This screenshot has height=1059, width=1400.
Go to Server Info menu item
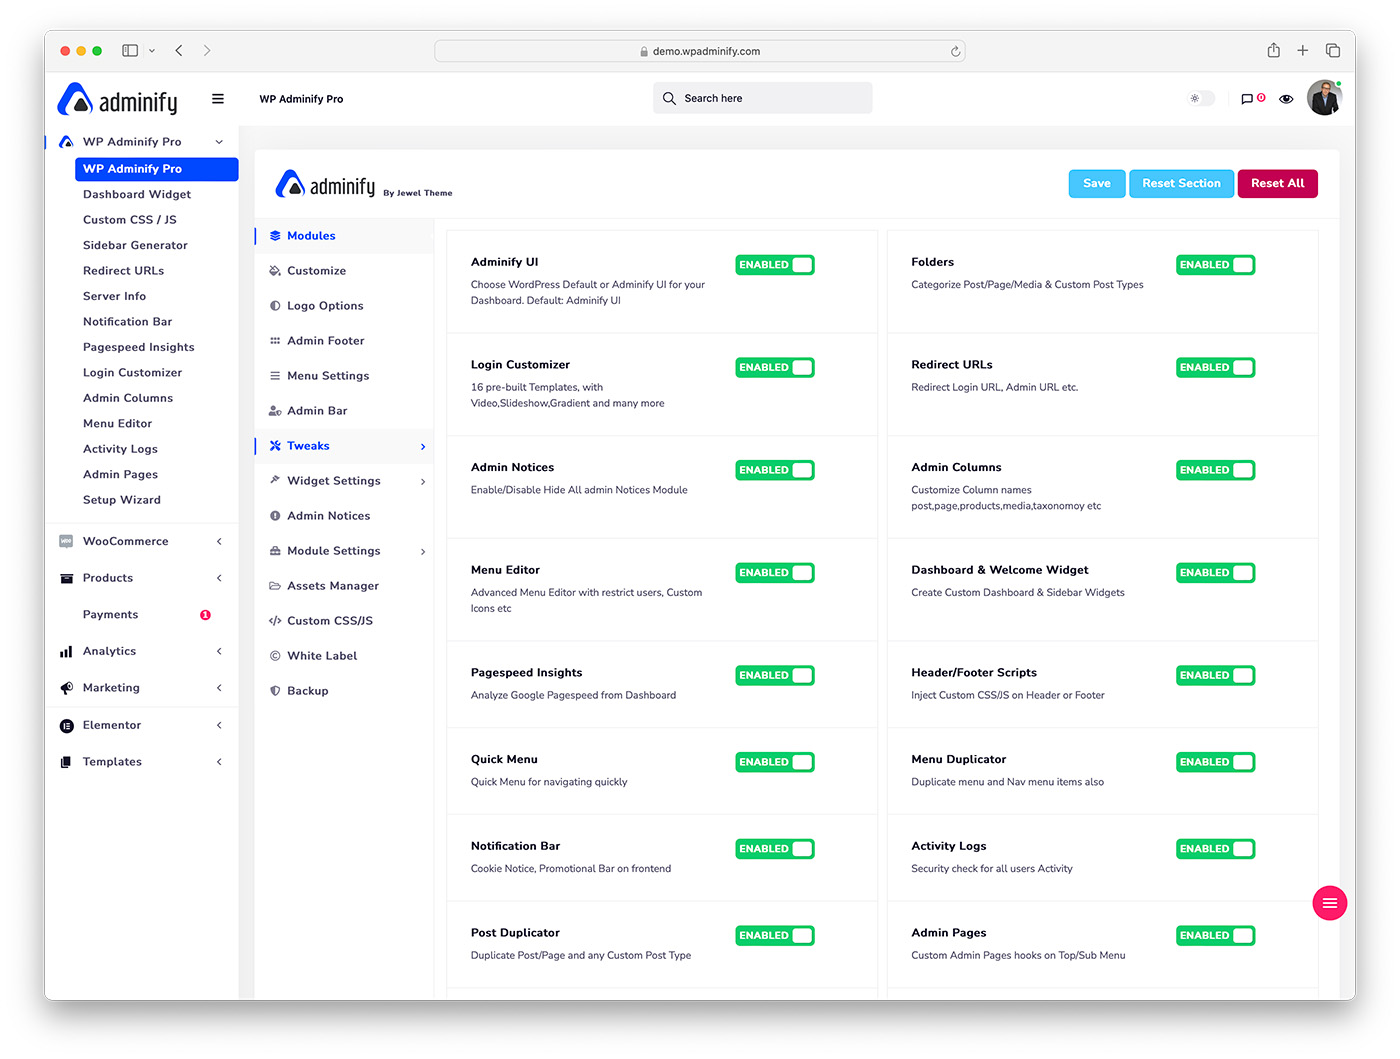click(114, 296)
